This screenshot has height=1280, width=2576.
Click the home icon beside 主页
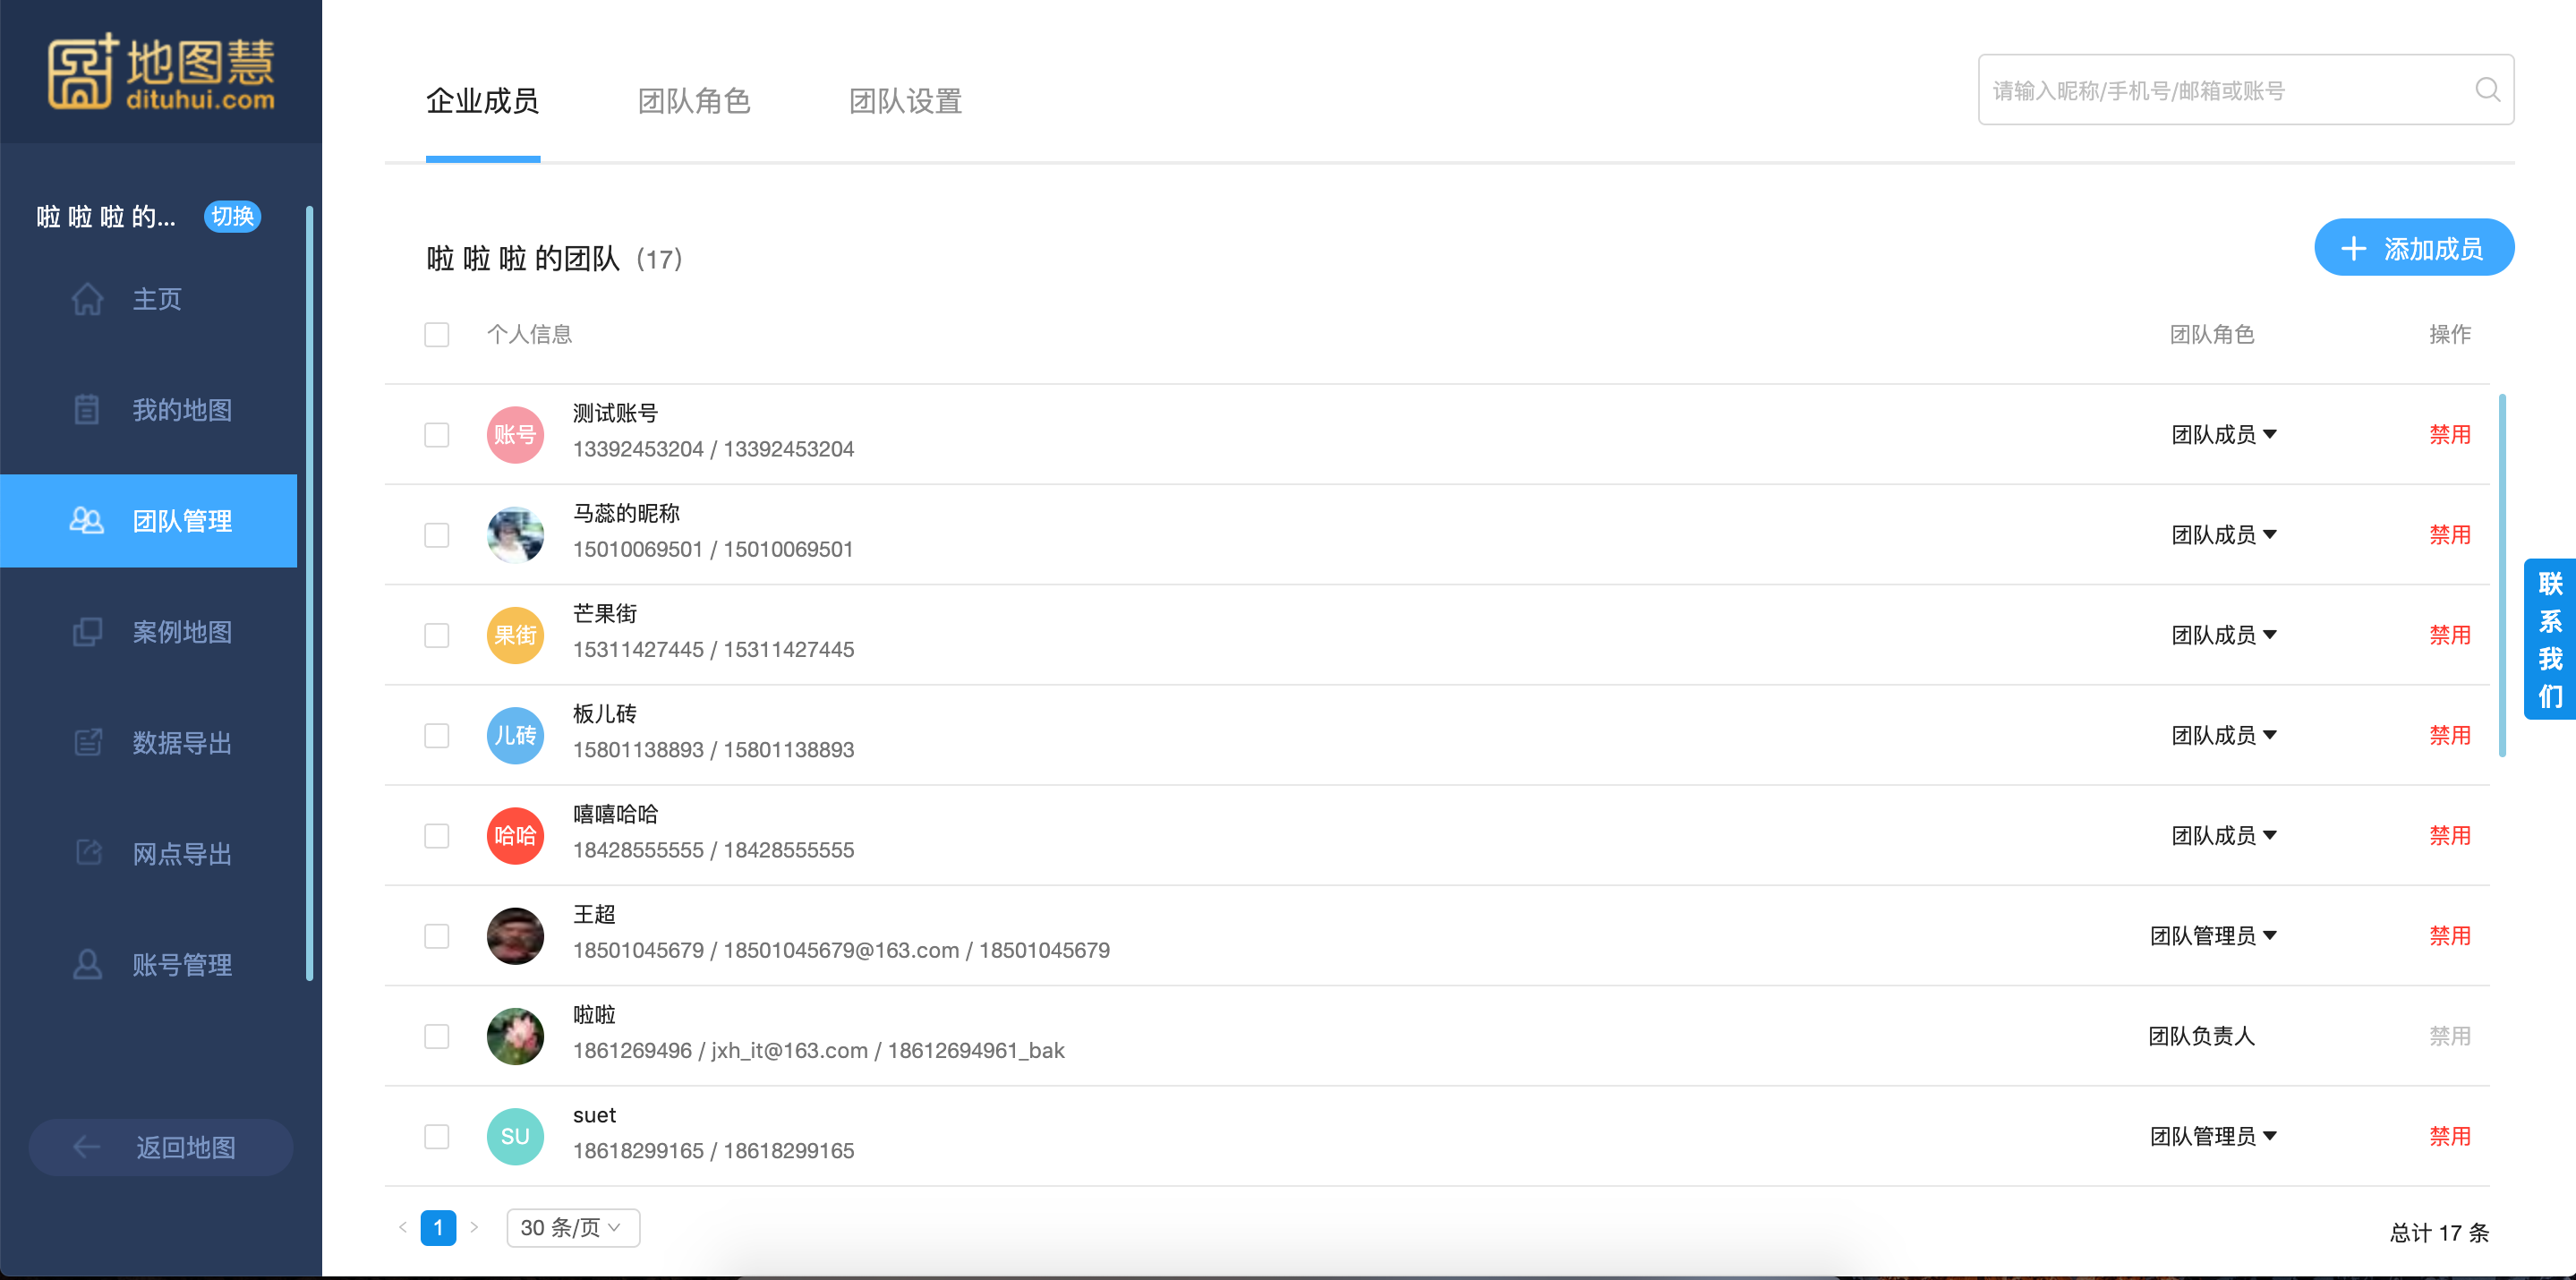(x=87, y=299)
